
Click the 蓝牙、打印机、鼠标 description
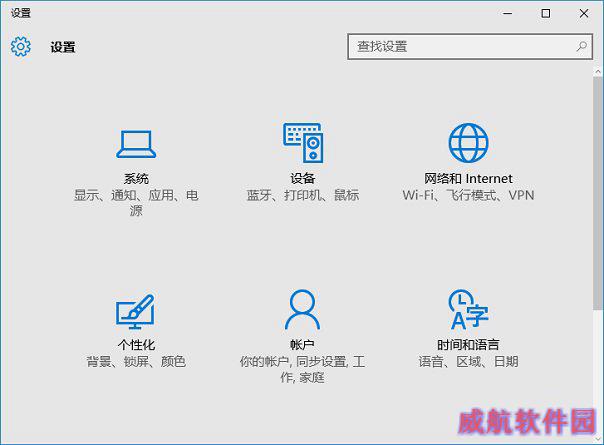coord(303,195)
